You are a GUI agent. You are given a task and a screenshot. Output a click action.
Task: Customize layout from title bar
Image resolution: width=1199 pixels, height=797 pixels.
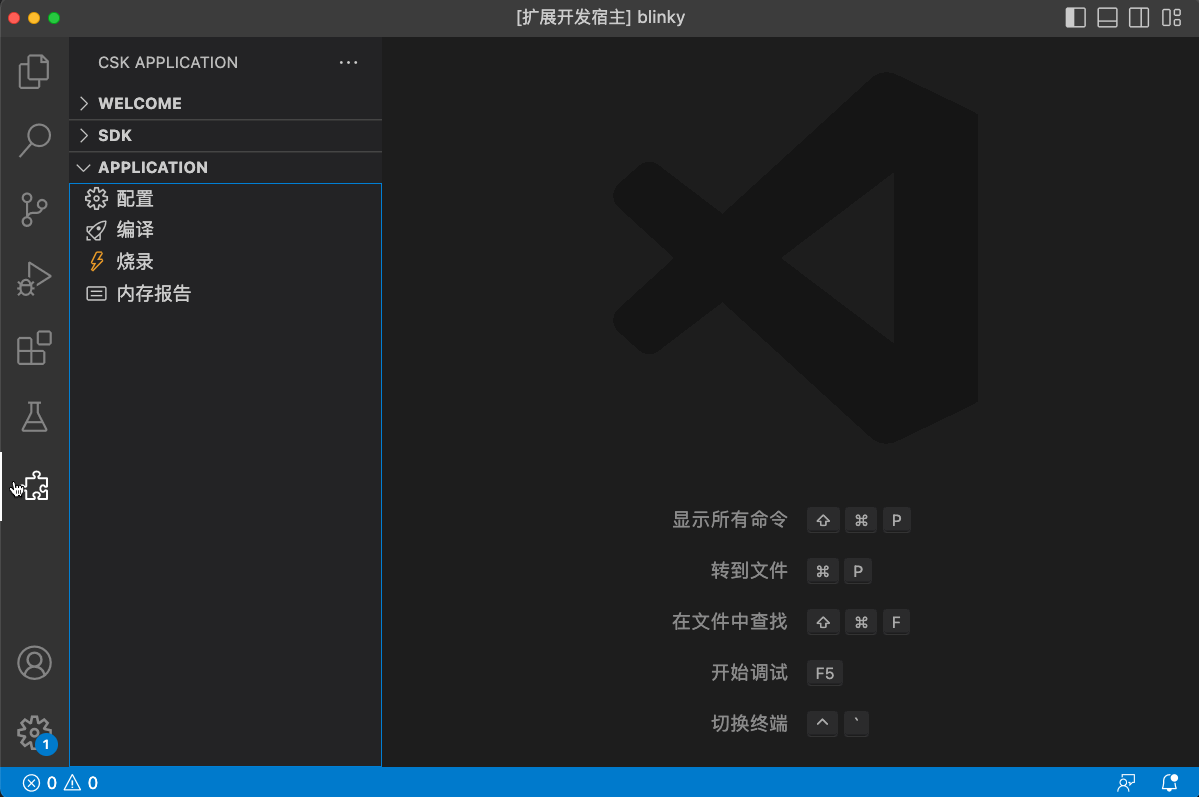click(x=1171, y=18)
